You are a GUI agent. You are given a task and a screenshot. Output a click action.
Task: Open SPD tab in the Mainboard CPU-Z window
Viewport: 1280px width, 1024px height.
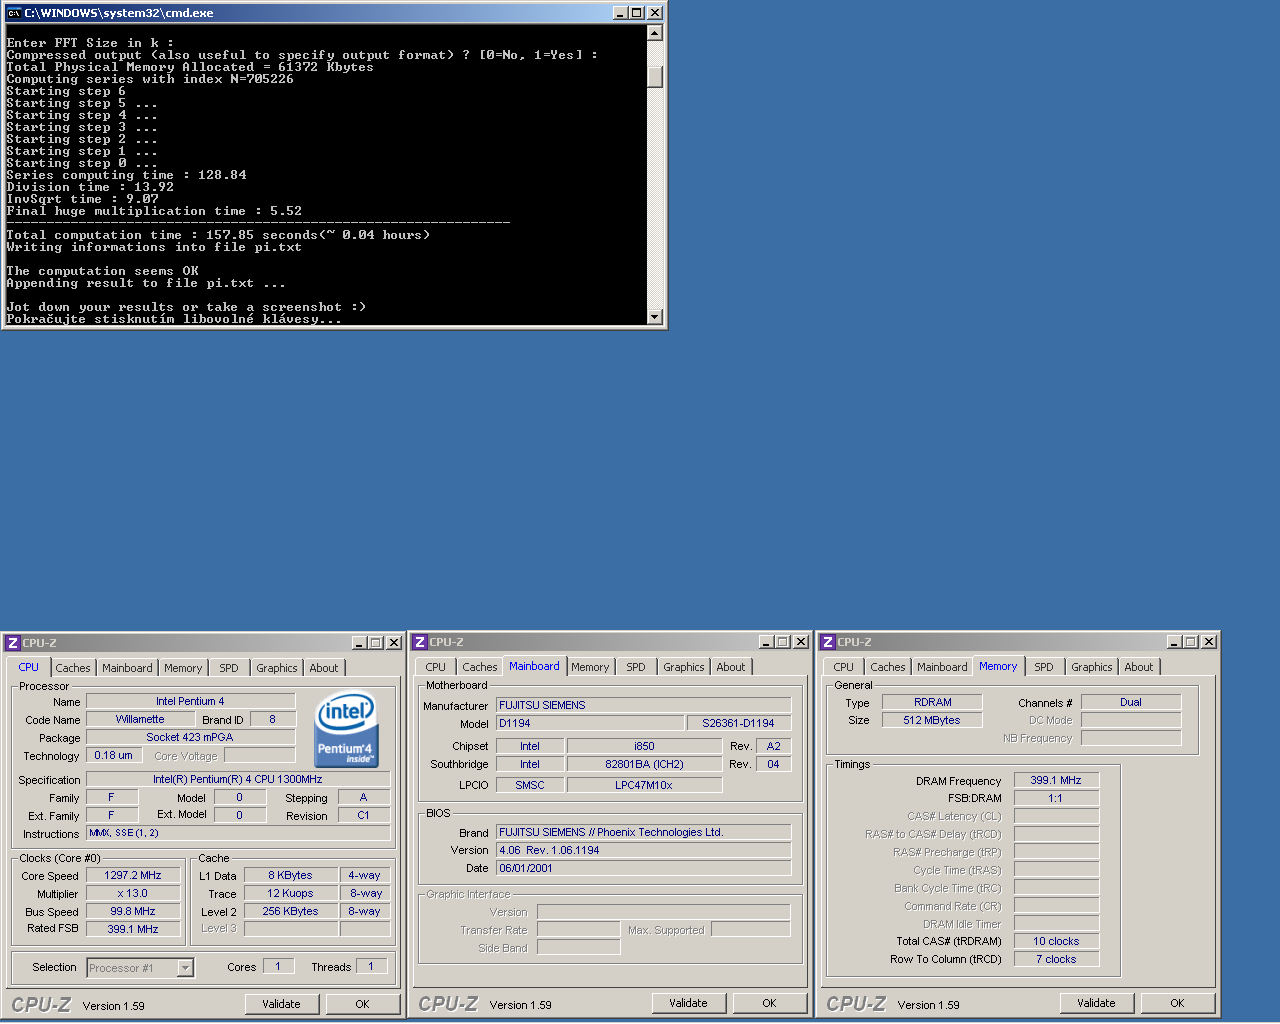point(636,667)
